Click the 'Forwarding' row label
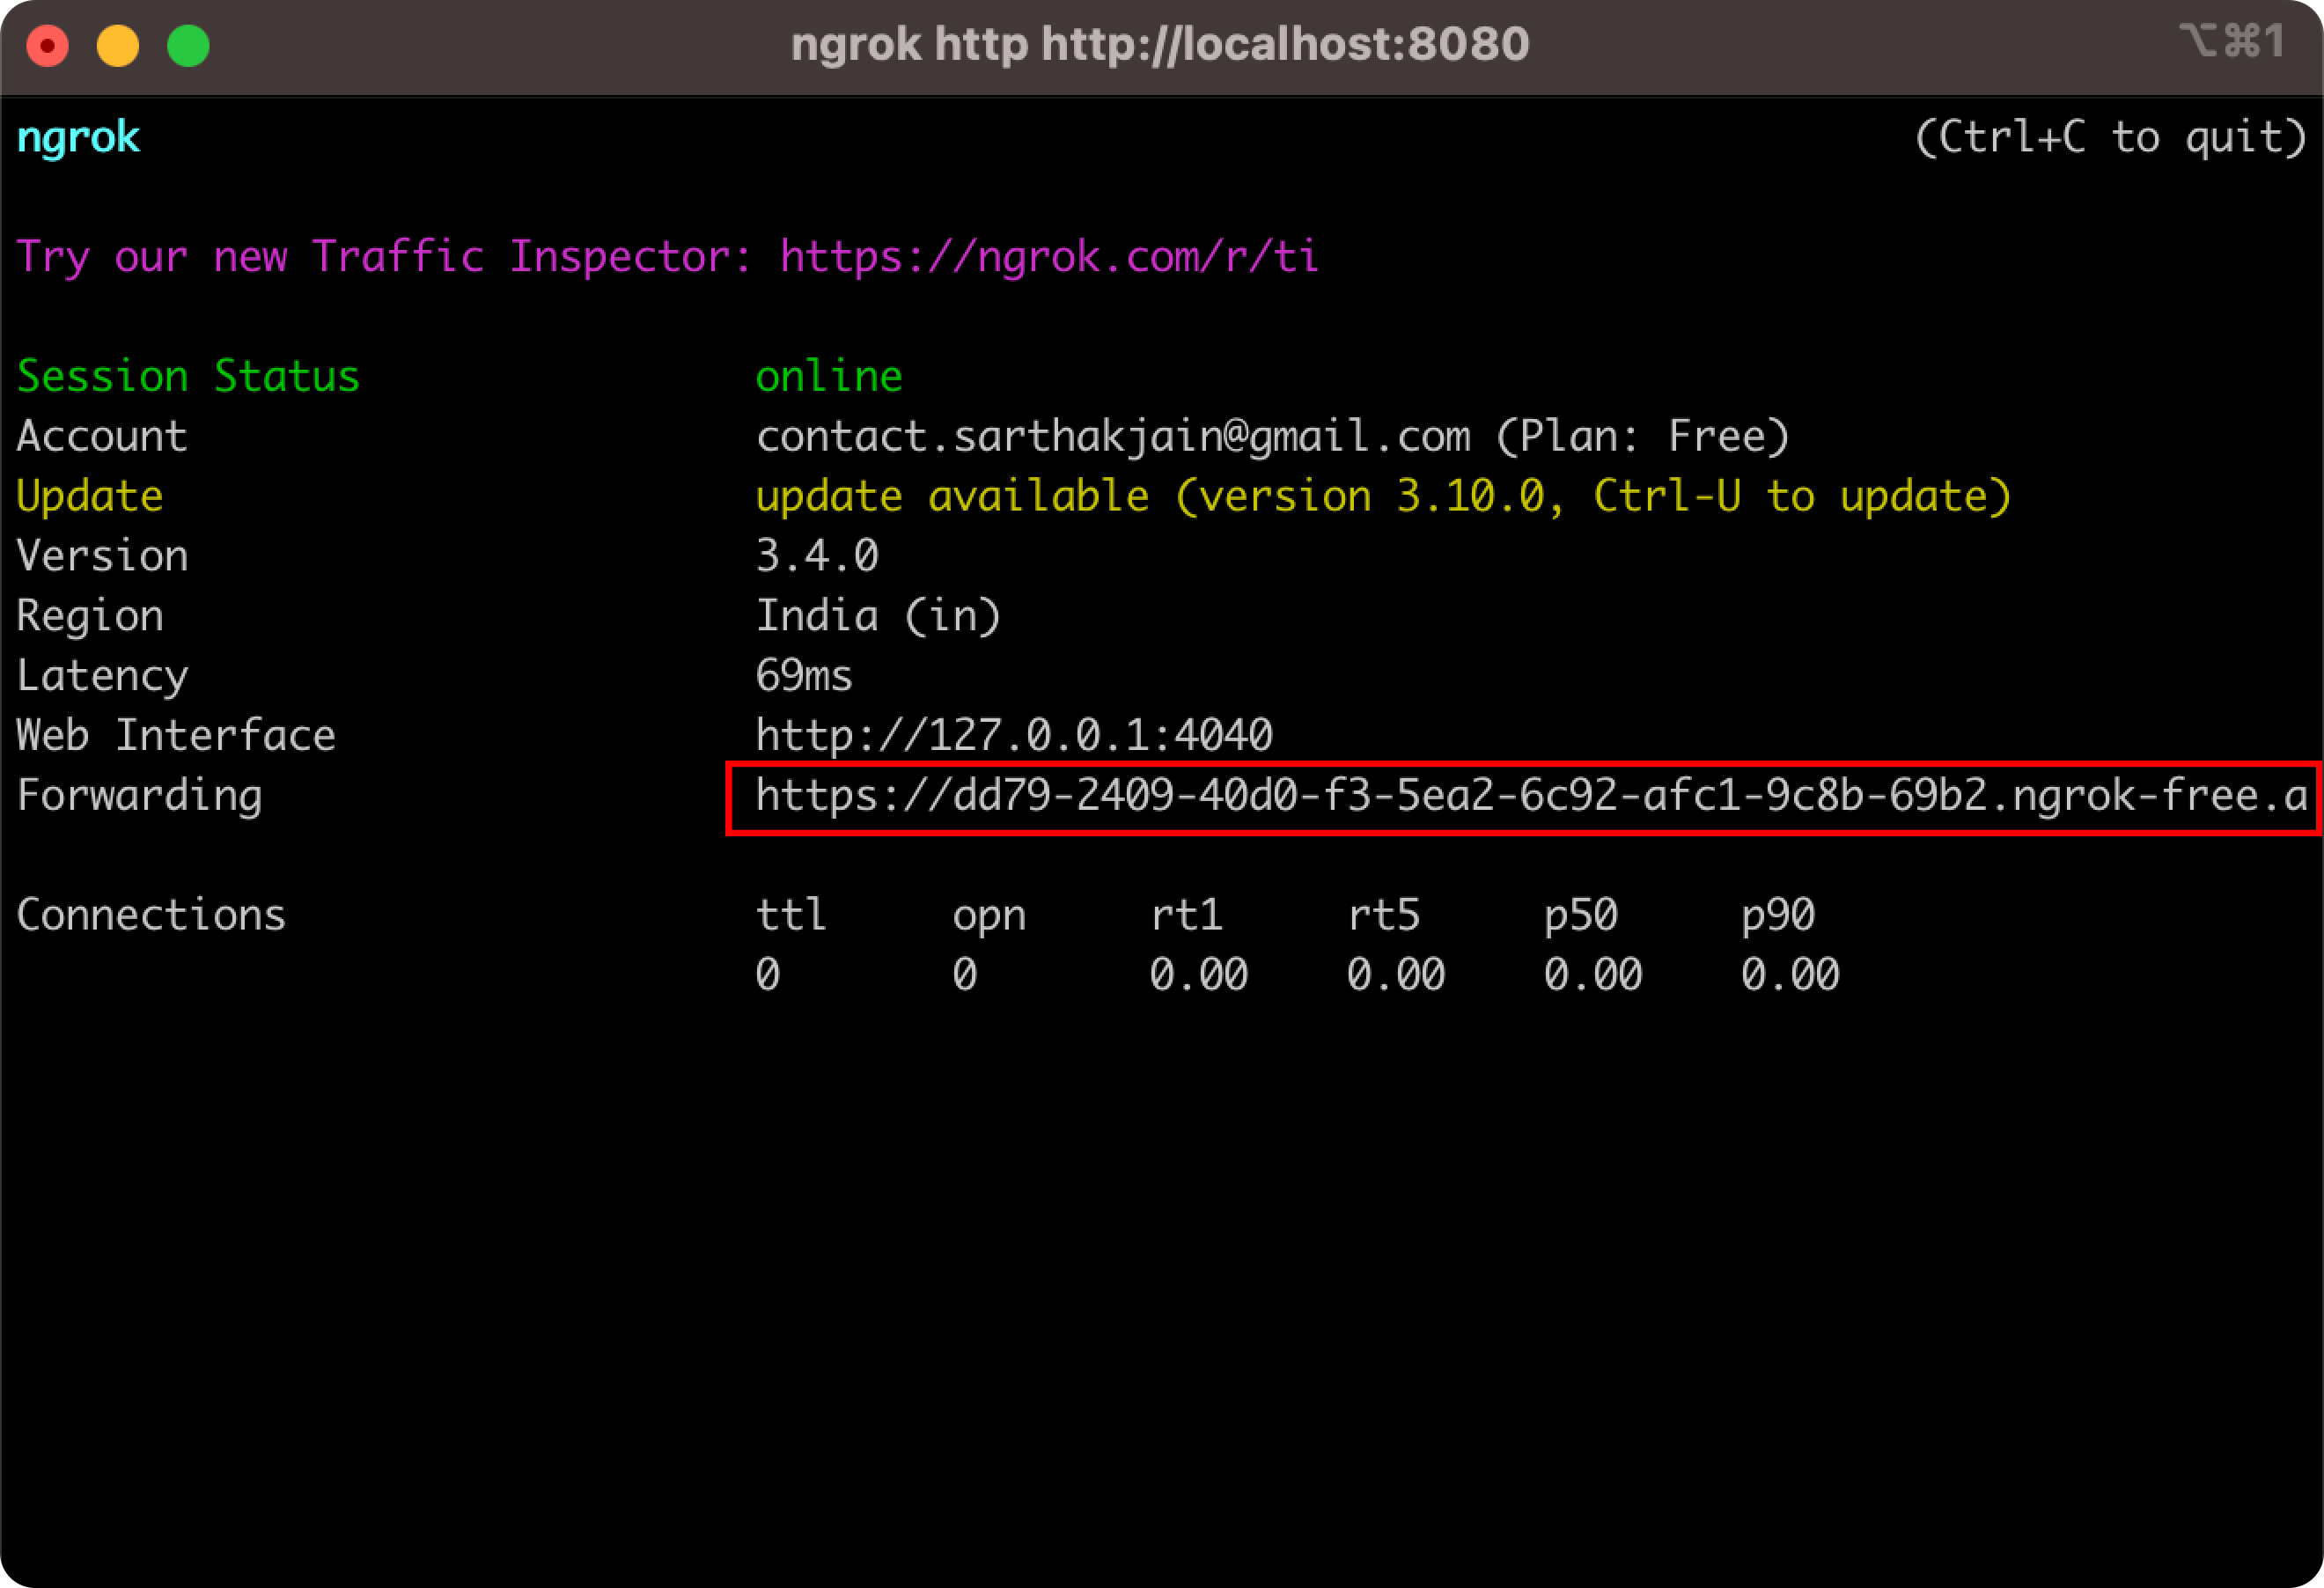 140,796
